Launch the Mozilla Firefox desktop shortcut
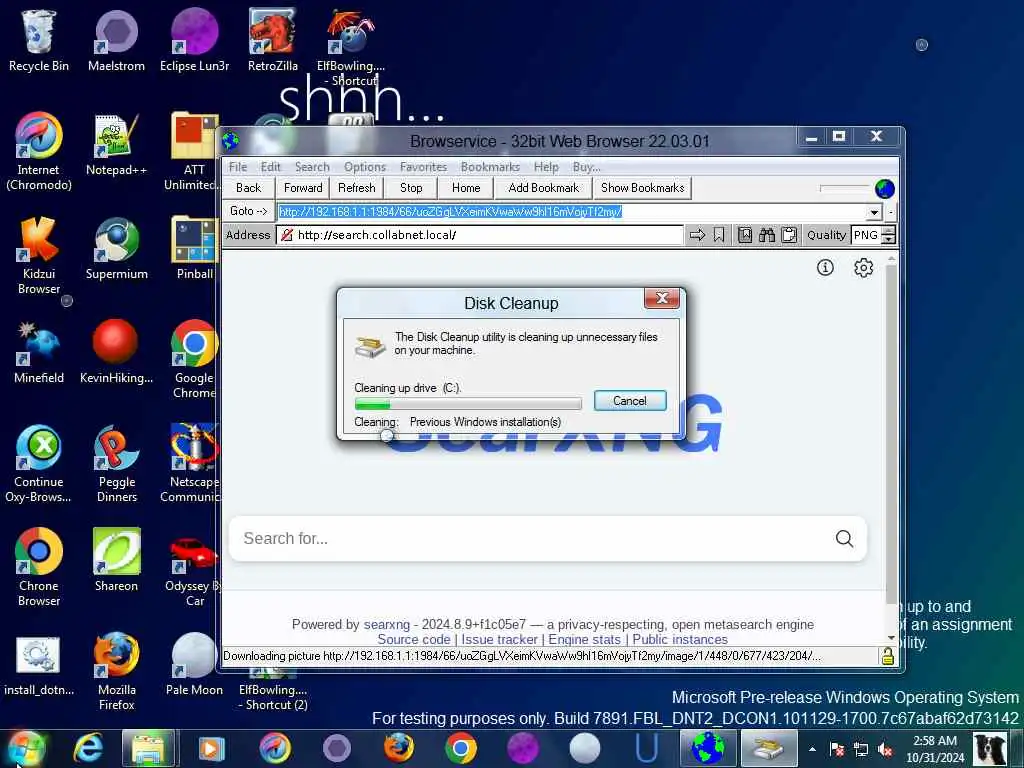1024x768 pixels. coord(116,671)
